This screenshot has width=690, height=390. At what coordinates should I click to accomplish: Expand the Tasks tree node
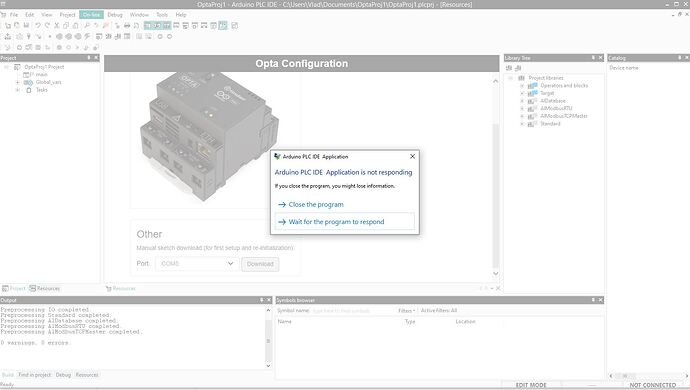pos(18,90)
